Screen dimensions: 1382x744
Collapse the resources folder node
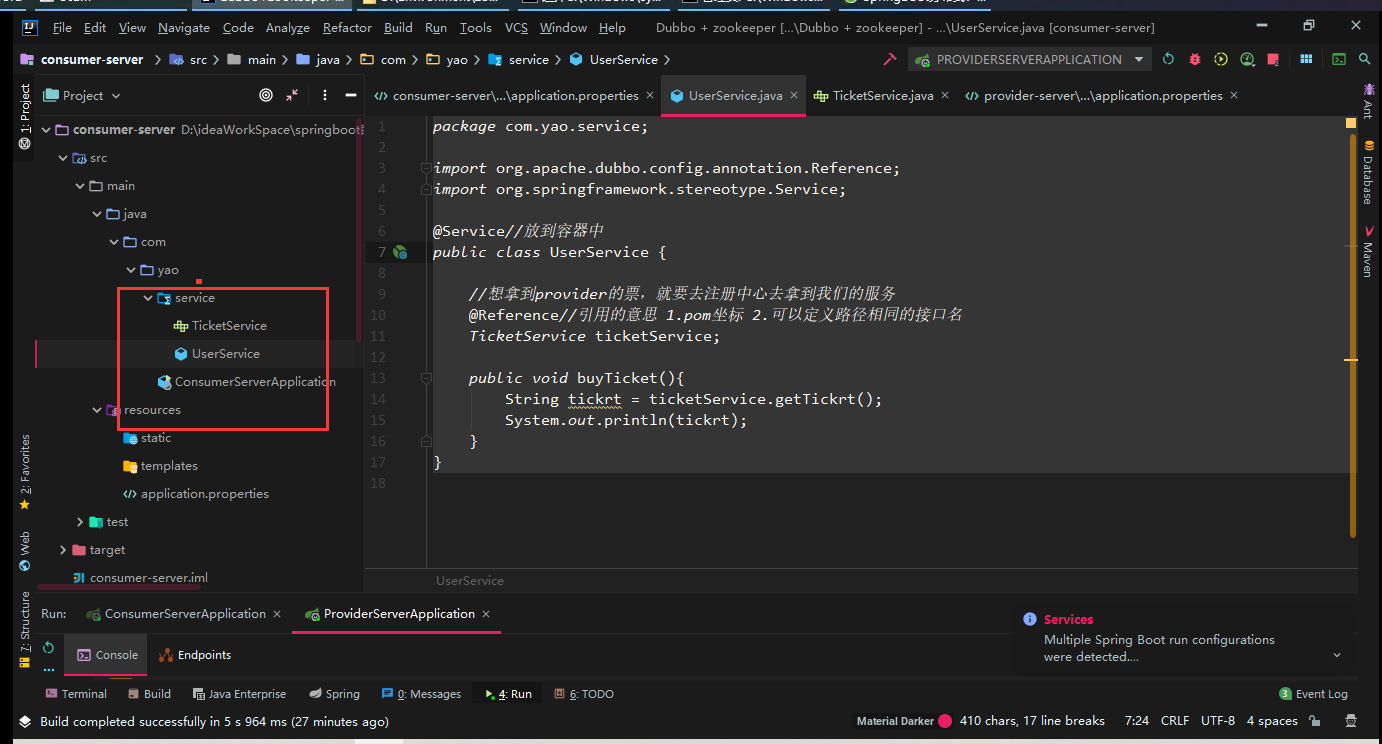coord(97,410)
